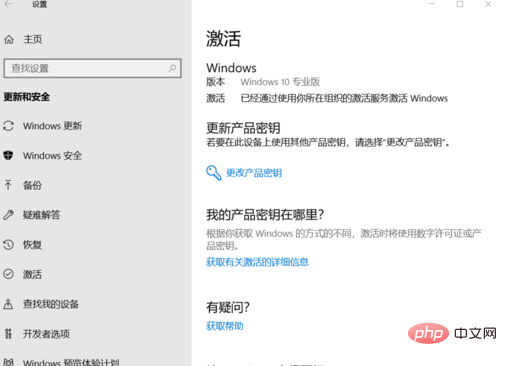Viewport: 507px width, 366px height.
Task: Open the 备份 backup section
Action: click(x=32, y=185)
